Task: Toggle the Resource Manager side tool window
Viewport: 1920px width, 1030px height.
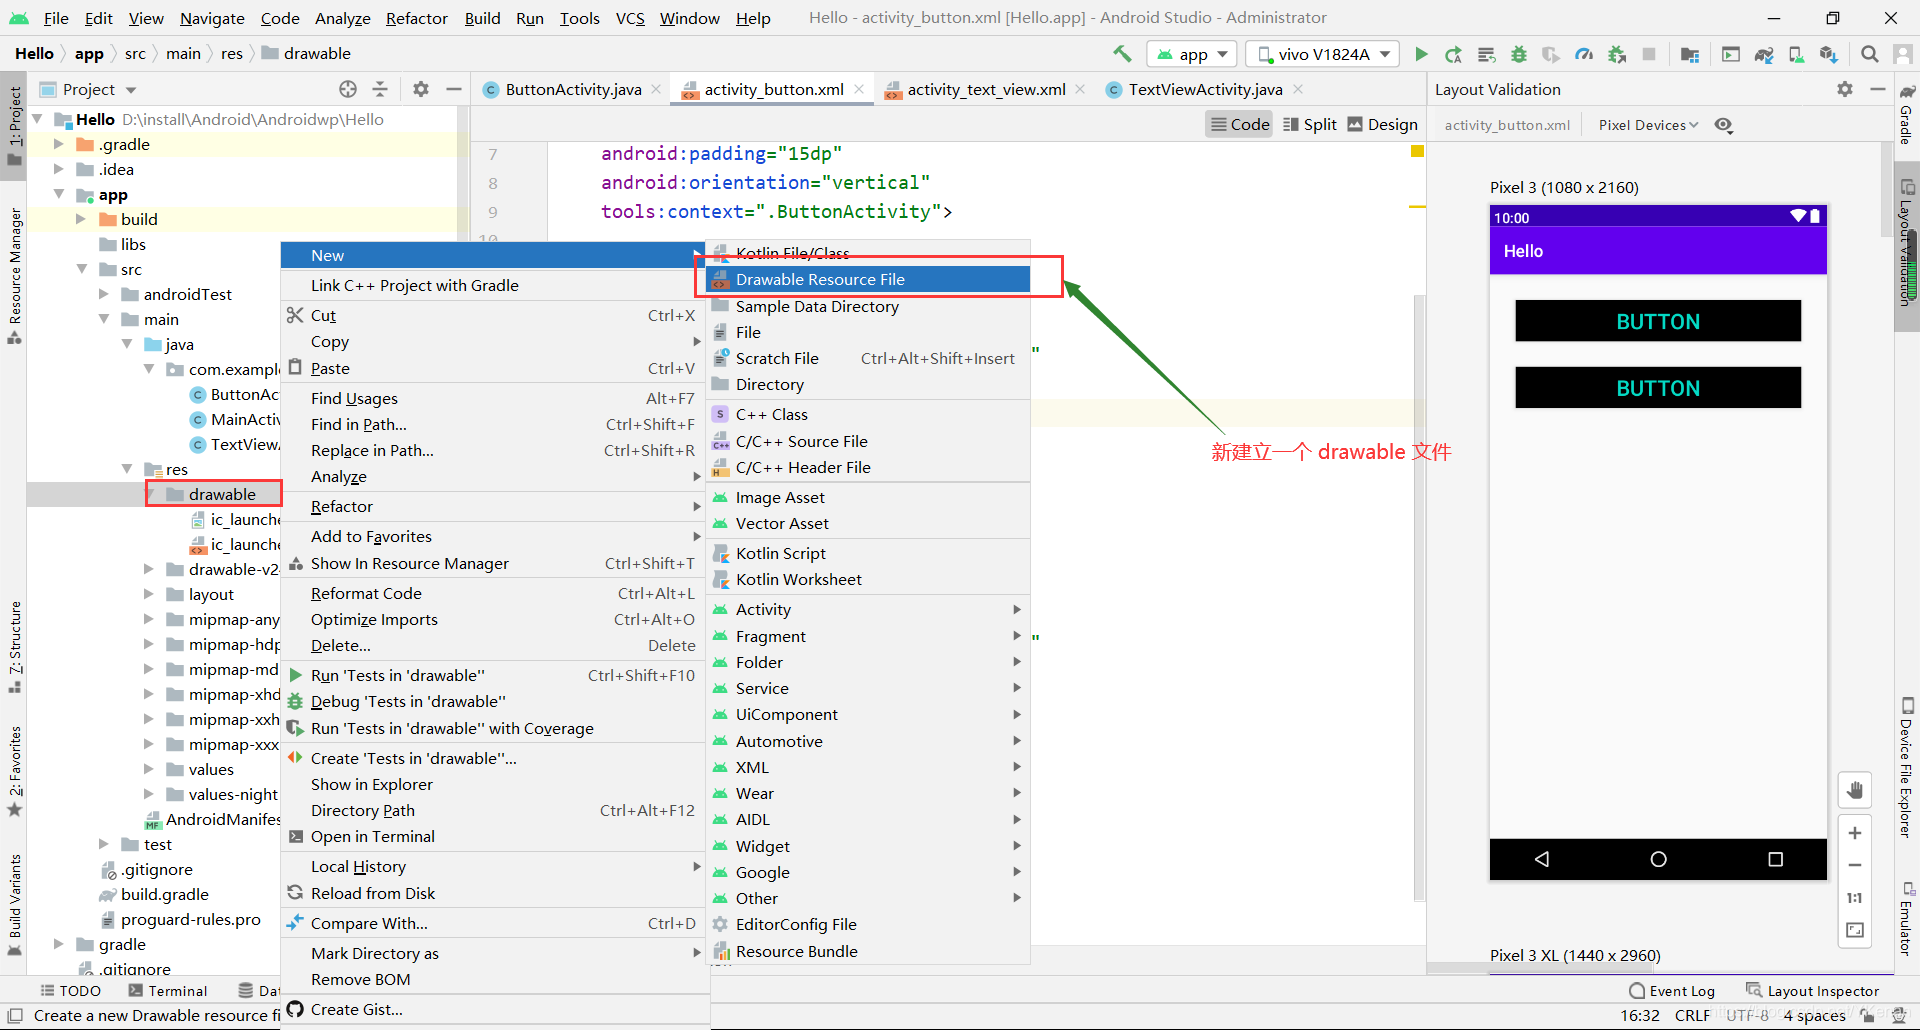Action: point(14,275)
